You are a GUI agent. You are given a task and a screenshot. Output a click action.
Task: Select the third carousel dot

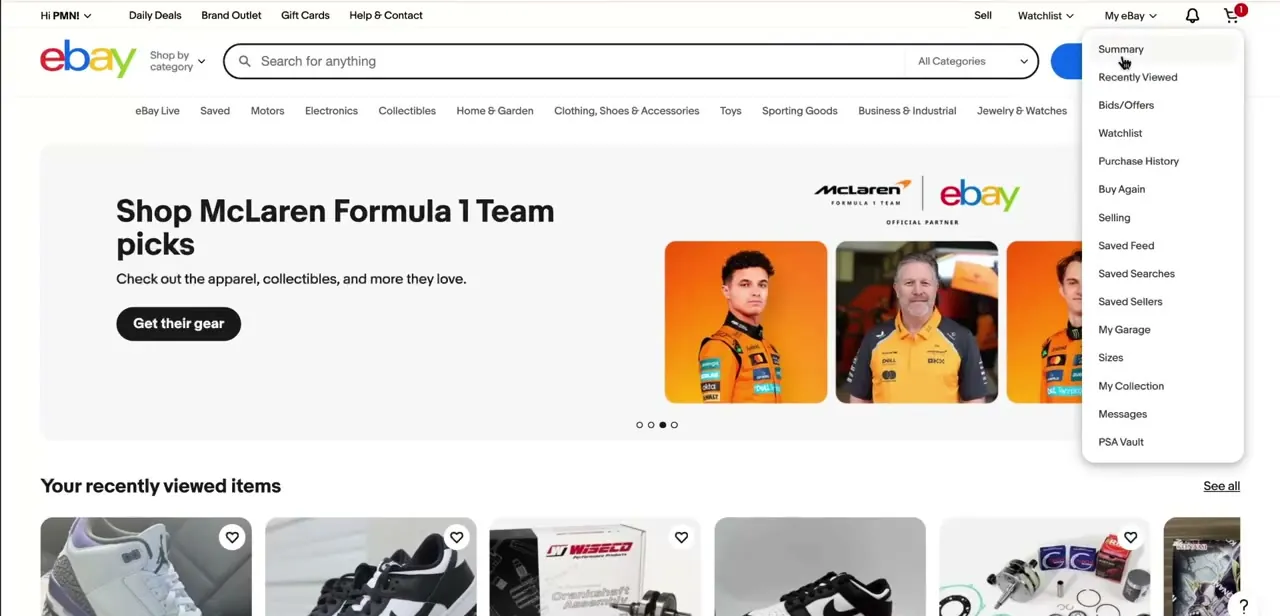[x=662, y=425]
